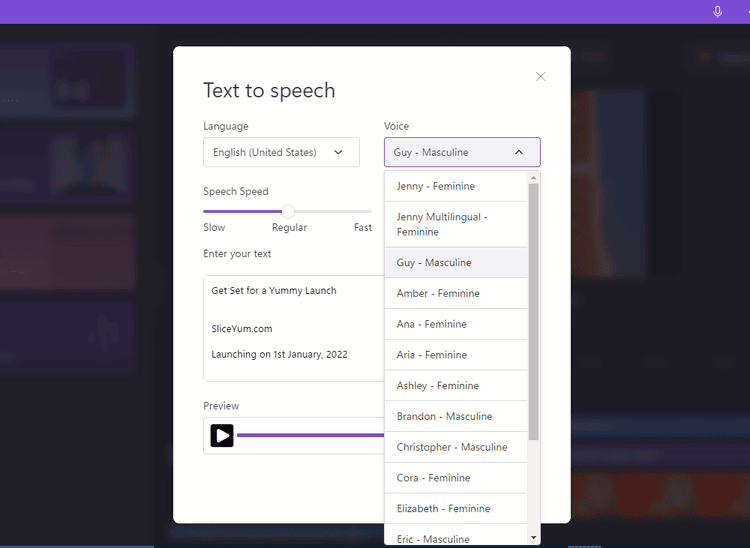750x548 pixels.
Task: Open the Language dropdown
Action: [x=281, y=152]
